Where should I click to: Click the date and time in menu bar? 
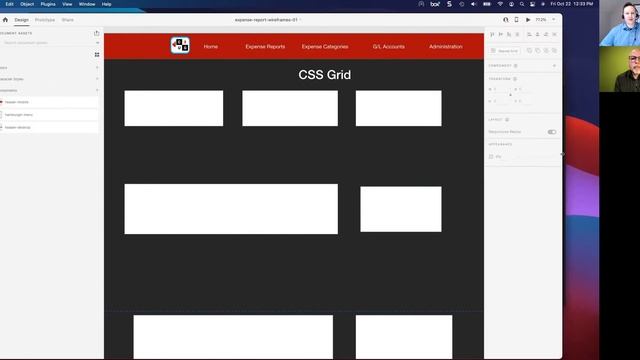(x=572, y=4)
